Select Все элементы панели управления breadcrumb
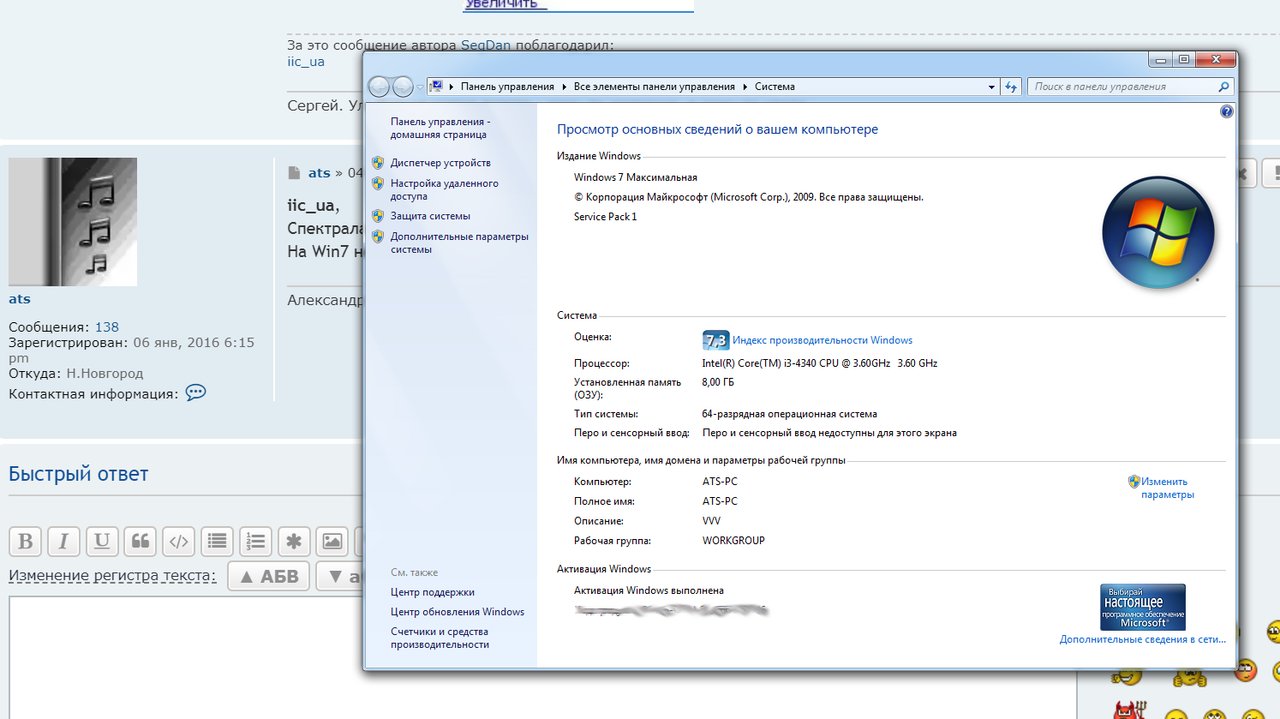The width and height of the screenshot is (1280, 719). point(654,87)
